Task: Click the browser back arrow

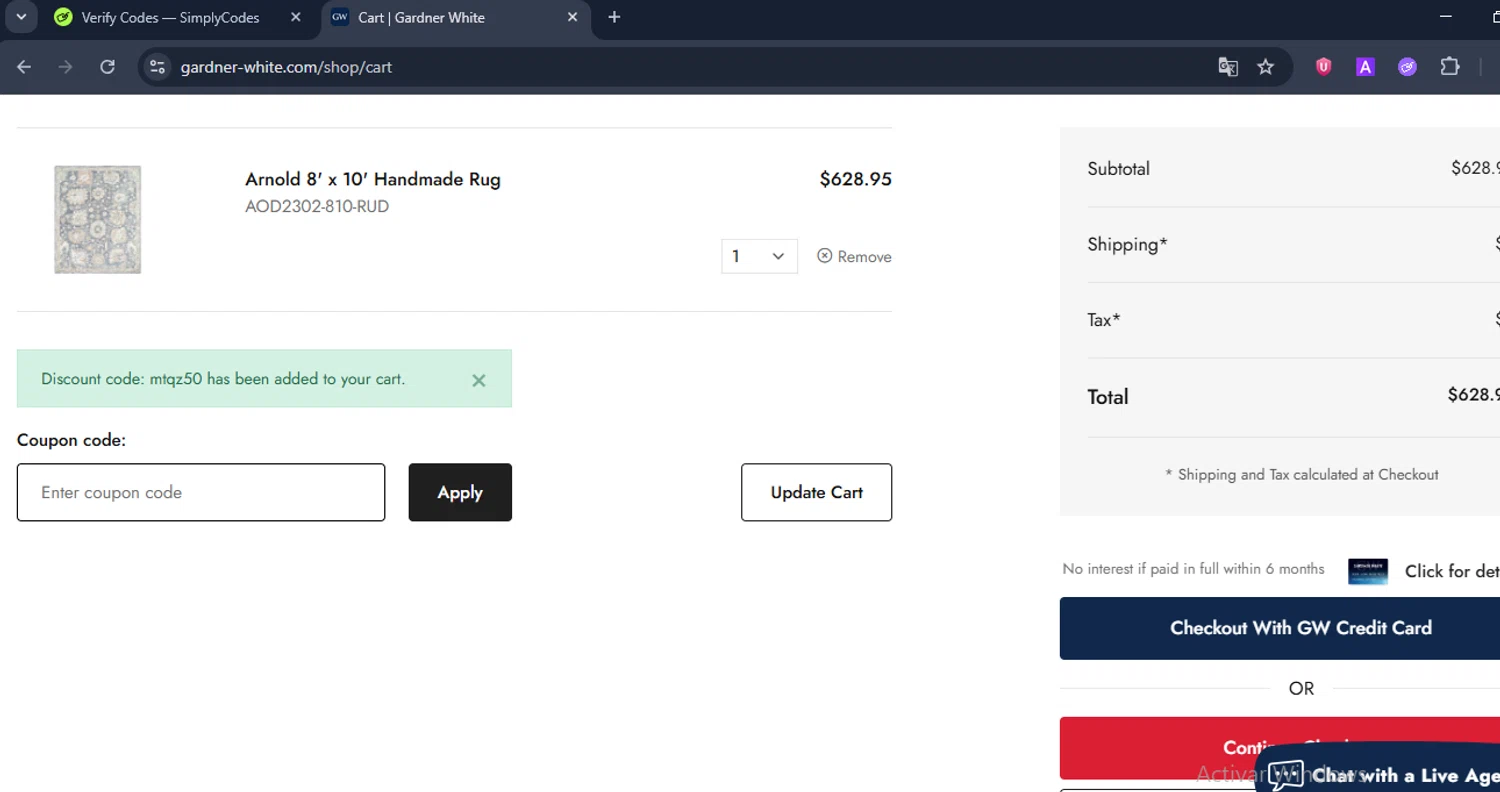Action: 24,67
